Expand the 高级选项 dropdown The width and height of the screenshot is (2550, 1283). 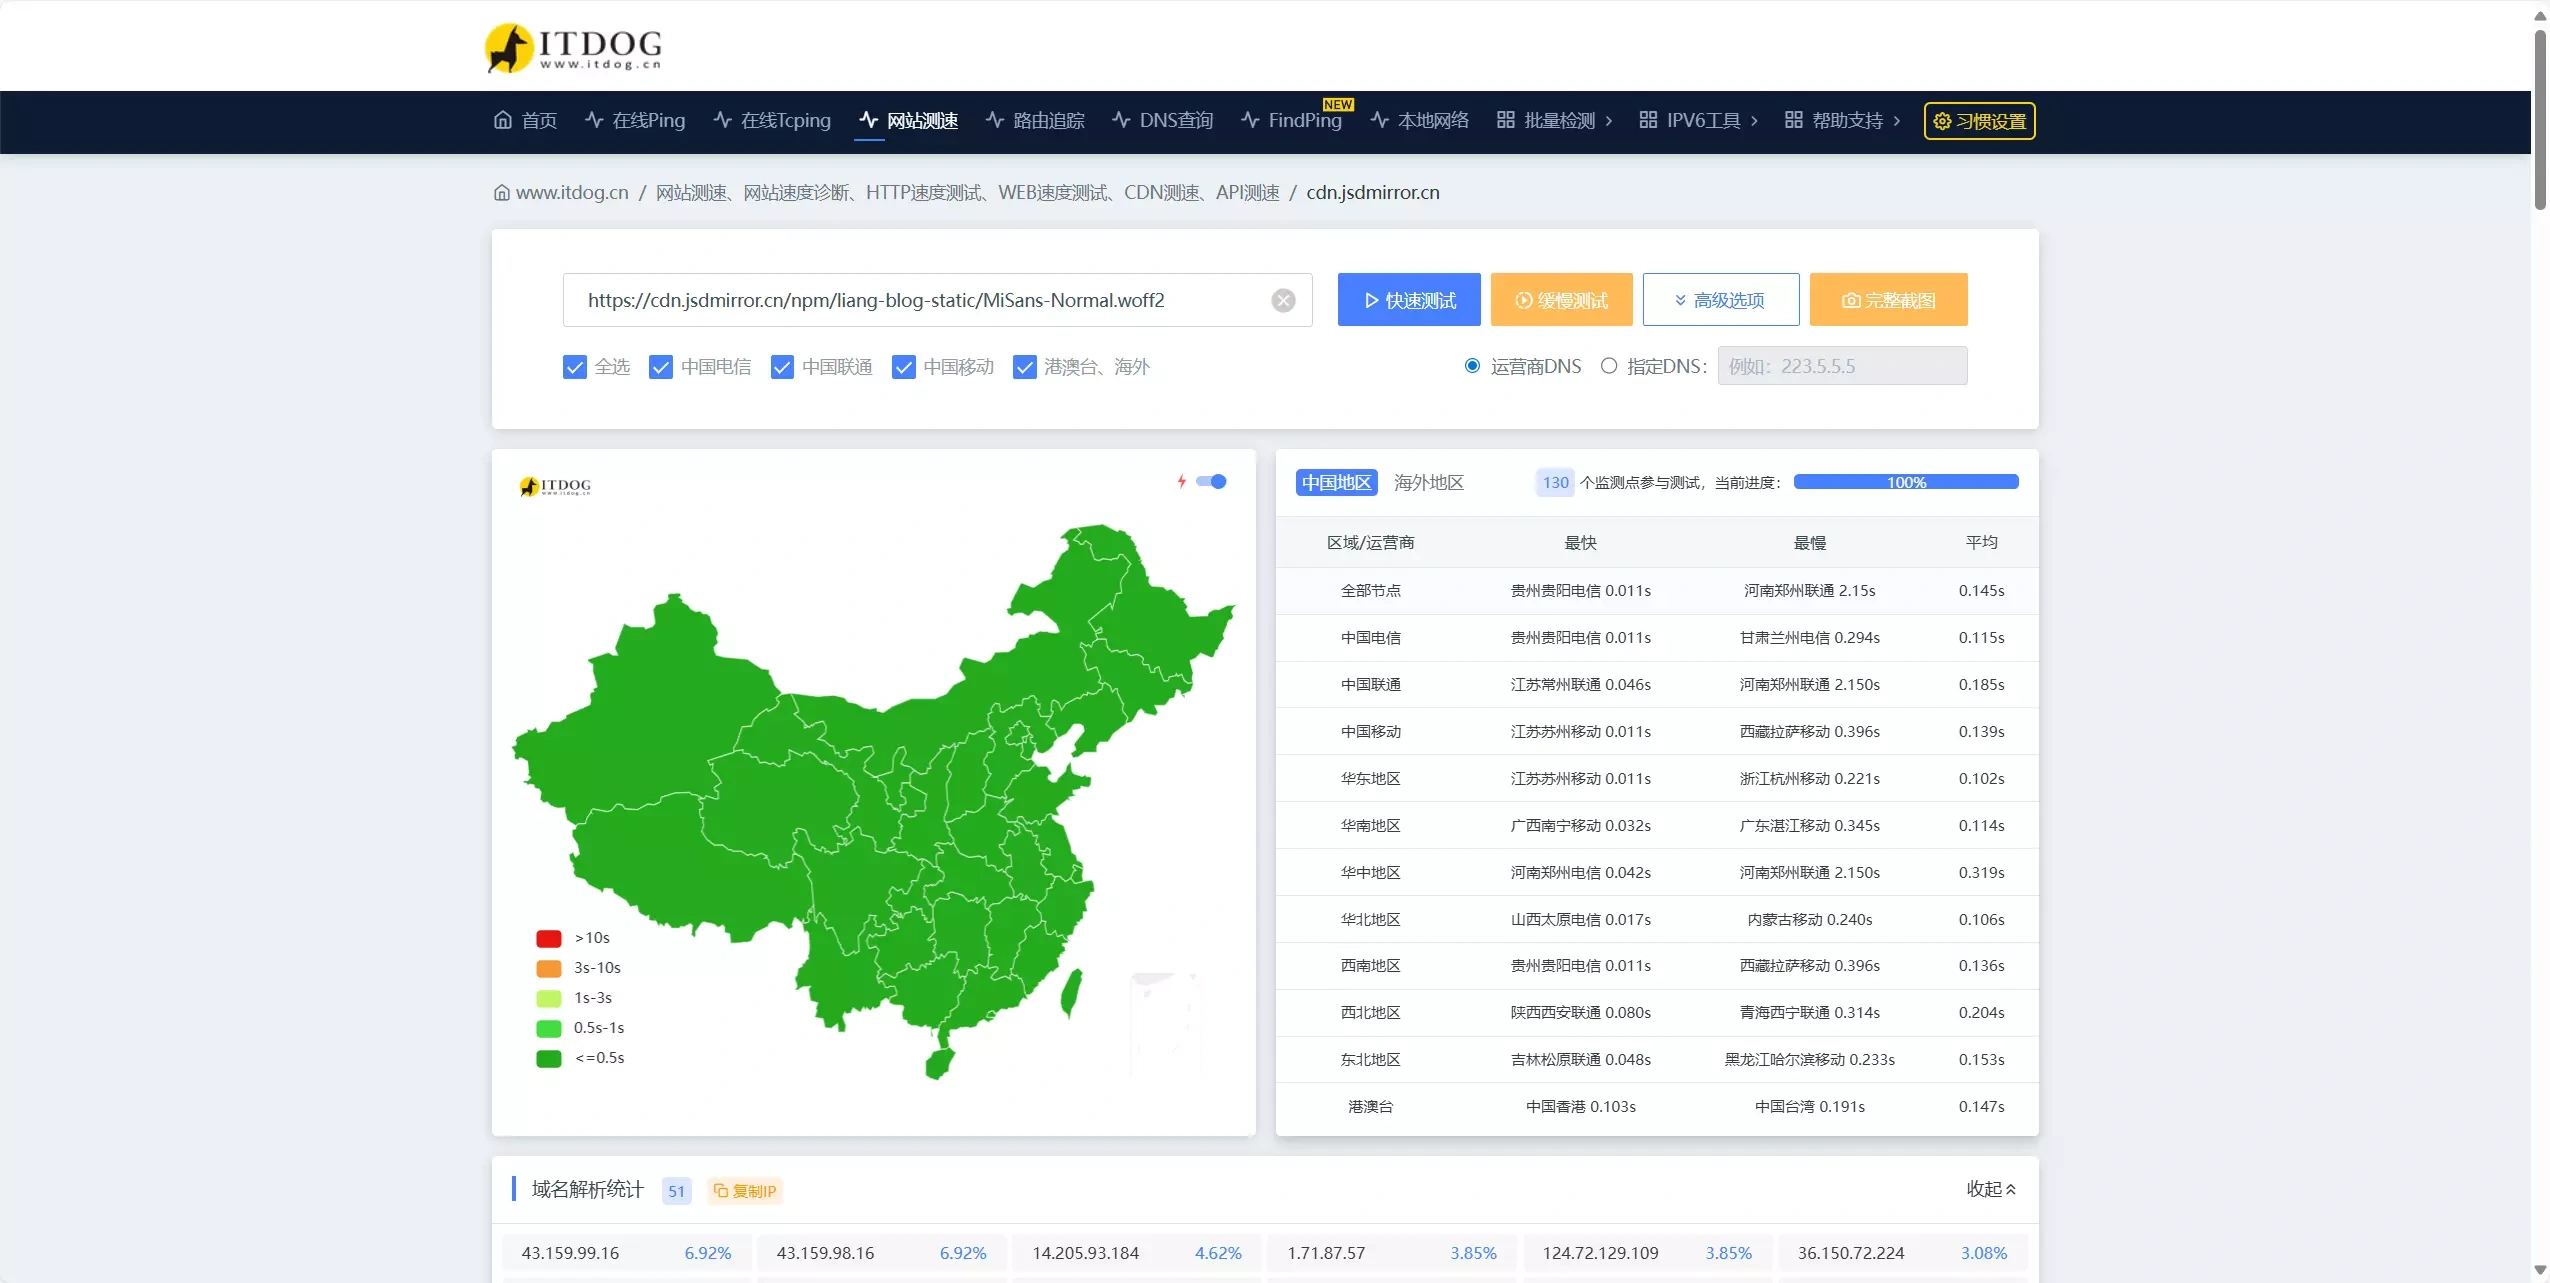[x=1720, y=300]
